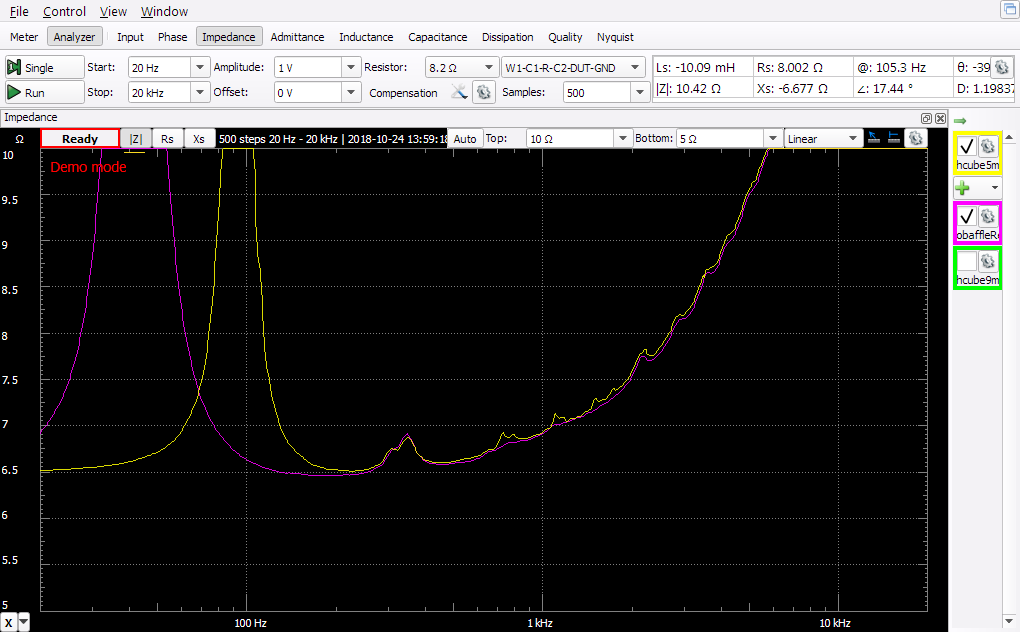Toggle the Rs trace display
The height and width of the screenshot is (632, 1020).
click(167, 139)
